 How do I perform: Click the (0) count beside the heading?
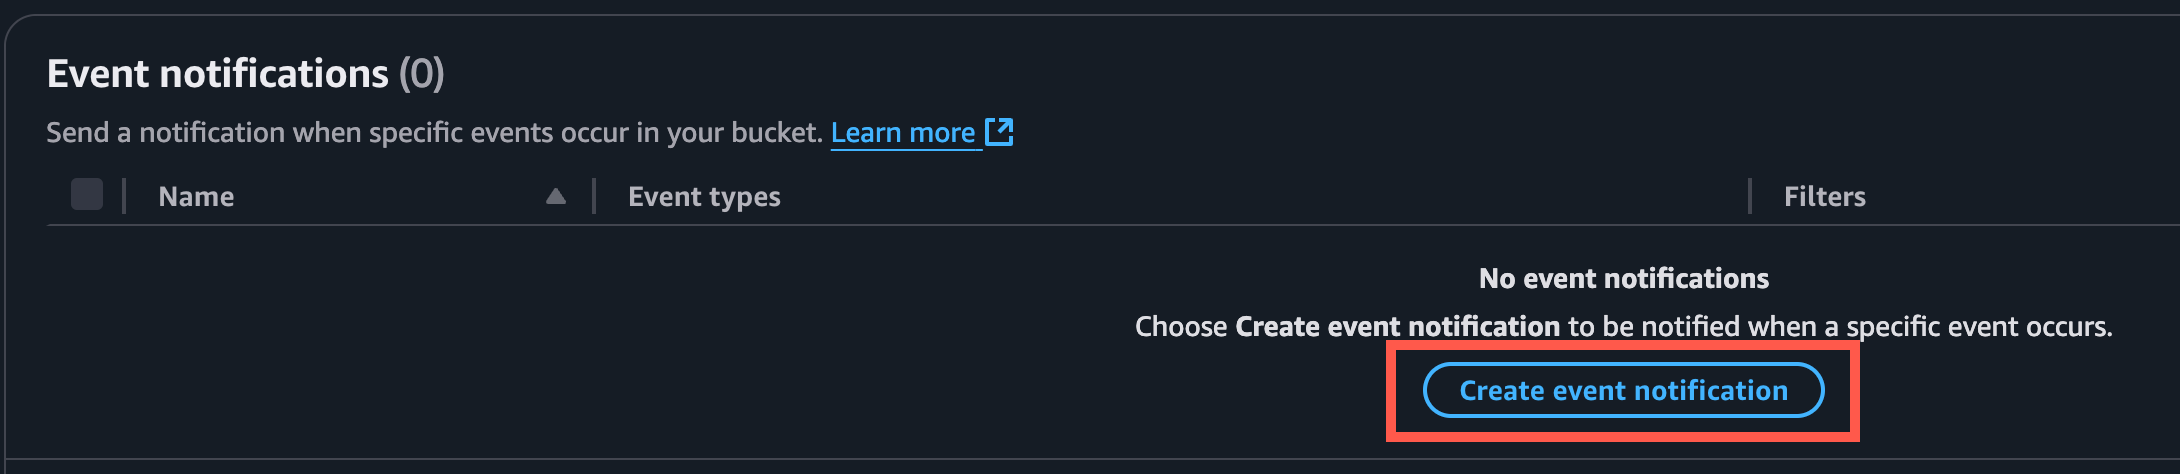pos(421,74)
